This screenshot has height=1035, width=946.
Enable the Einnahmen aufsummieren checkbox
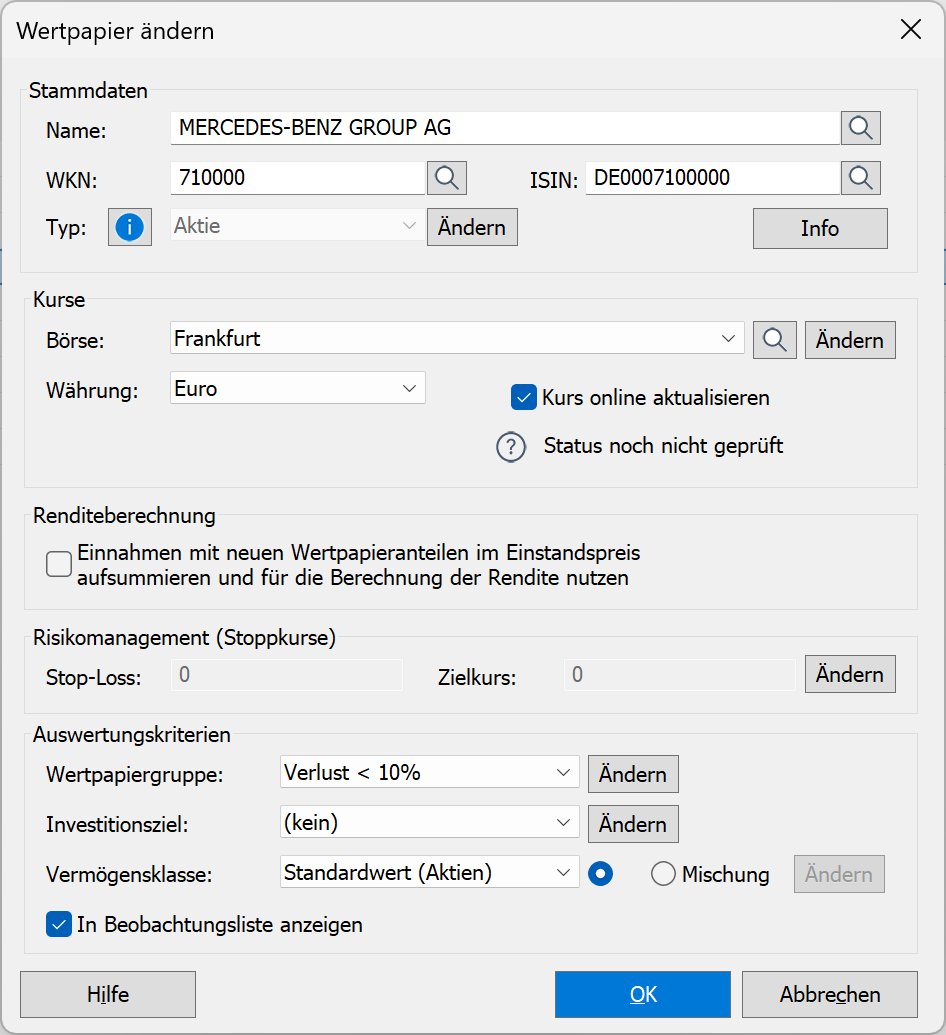pyautogui.click(x=58, y=564)
